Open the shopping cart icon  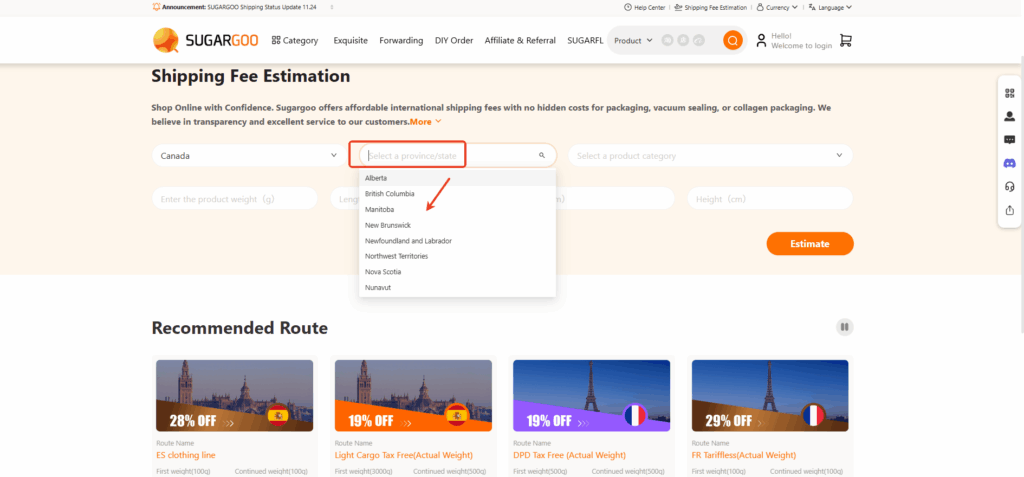pos(846,41)
